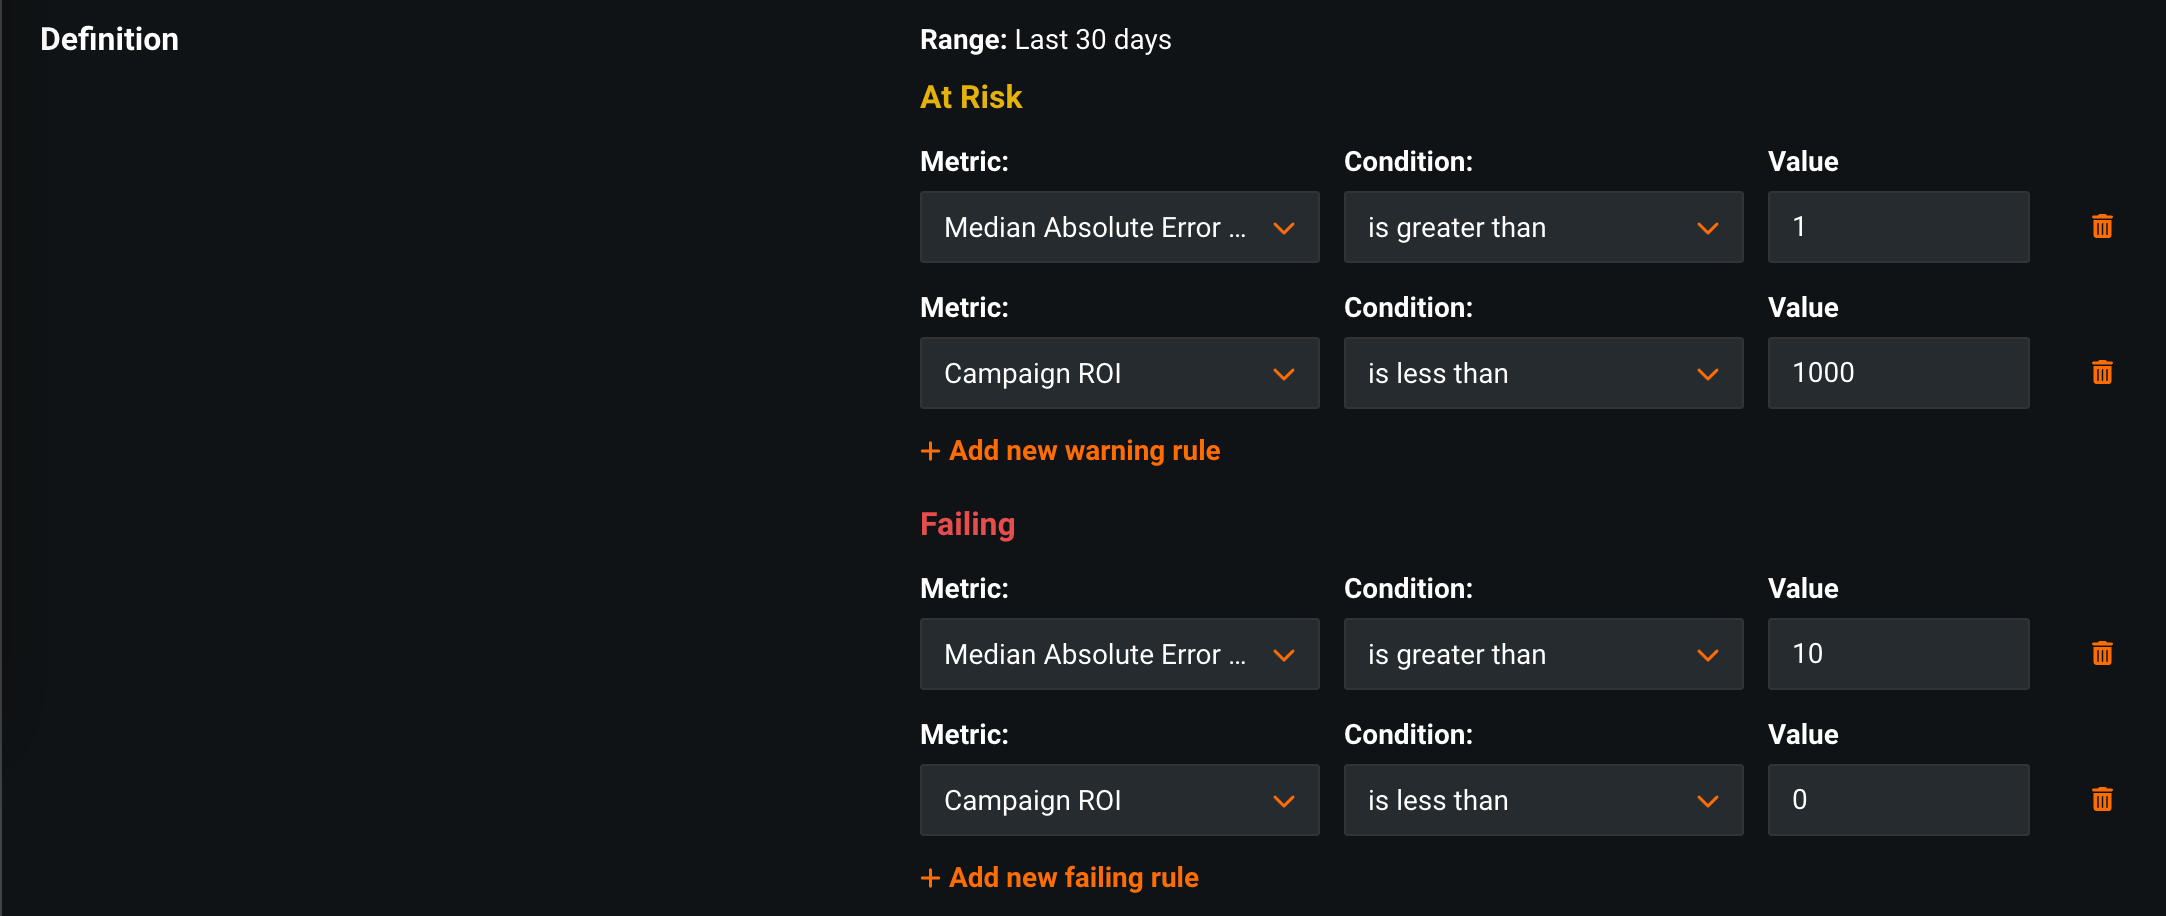This screenshot has height=916, width=2166.
Task: Click At Risk value field containing 1
Action: coord(1898,227)
